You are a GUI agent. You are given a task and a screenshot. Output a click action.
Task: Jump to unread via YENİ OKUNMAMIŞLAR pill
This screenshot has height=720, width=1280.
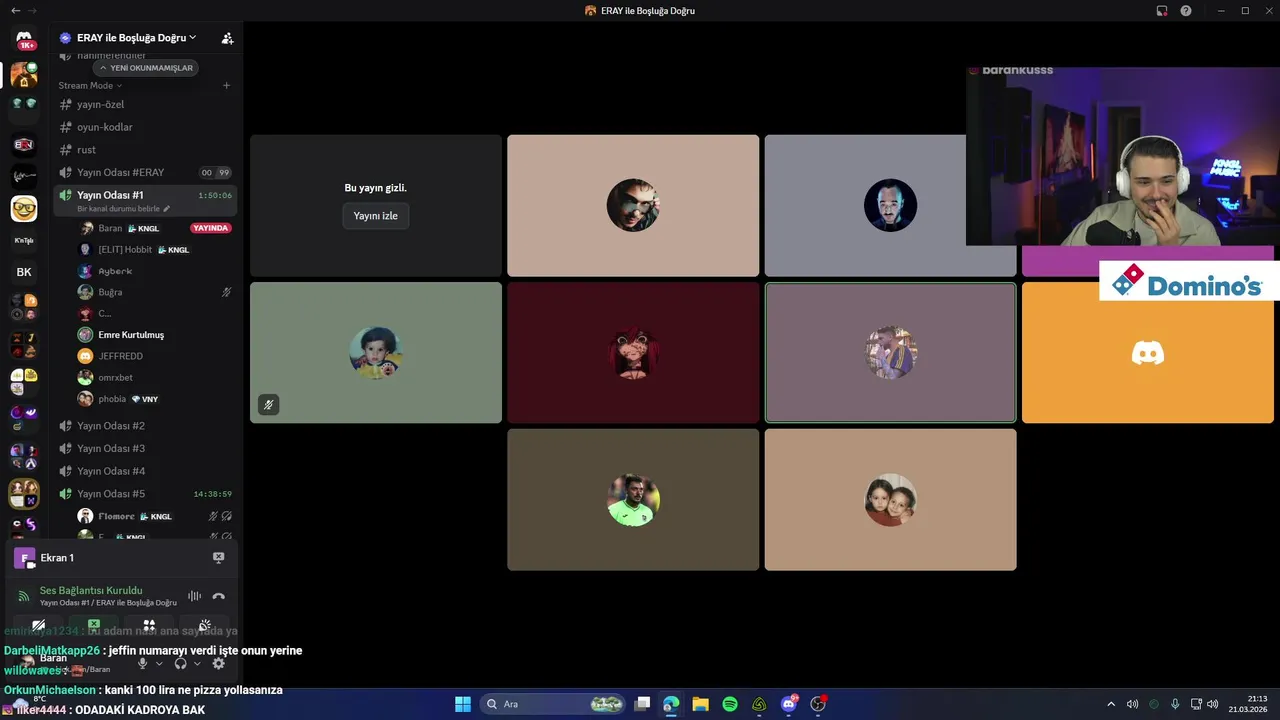[x=146, y=68]
